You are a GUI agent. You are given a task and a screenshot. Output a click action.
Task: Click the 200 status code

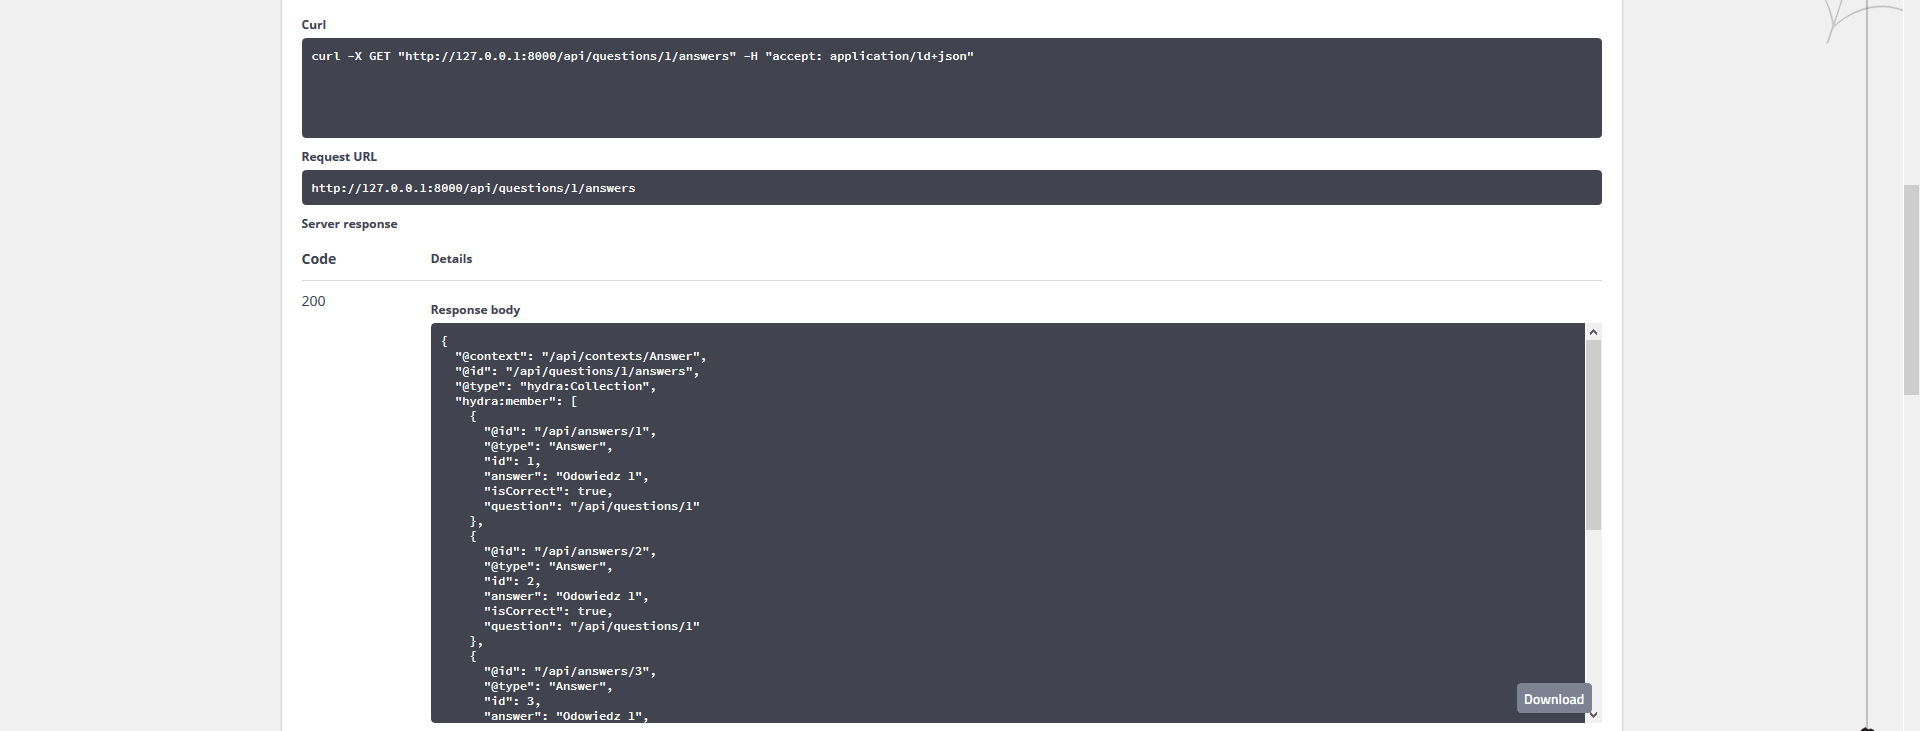tap(313, 301)
